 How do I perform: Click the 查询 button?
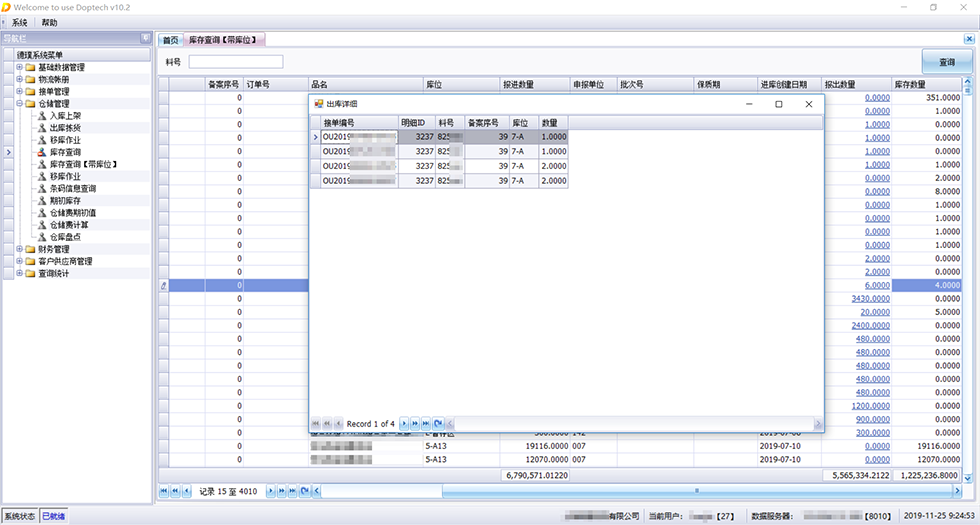946,62
